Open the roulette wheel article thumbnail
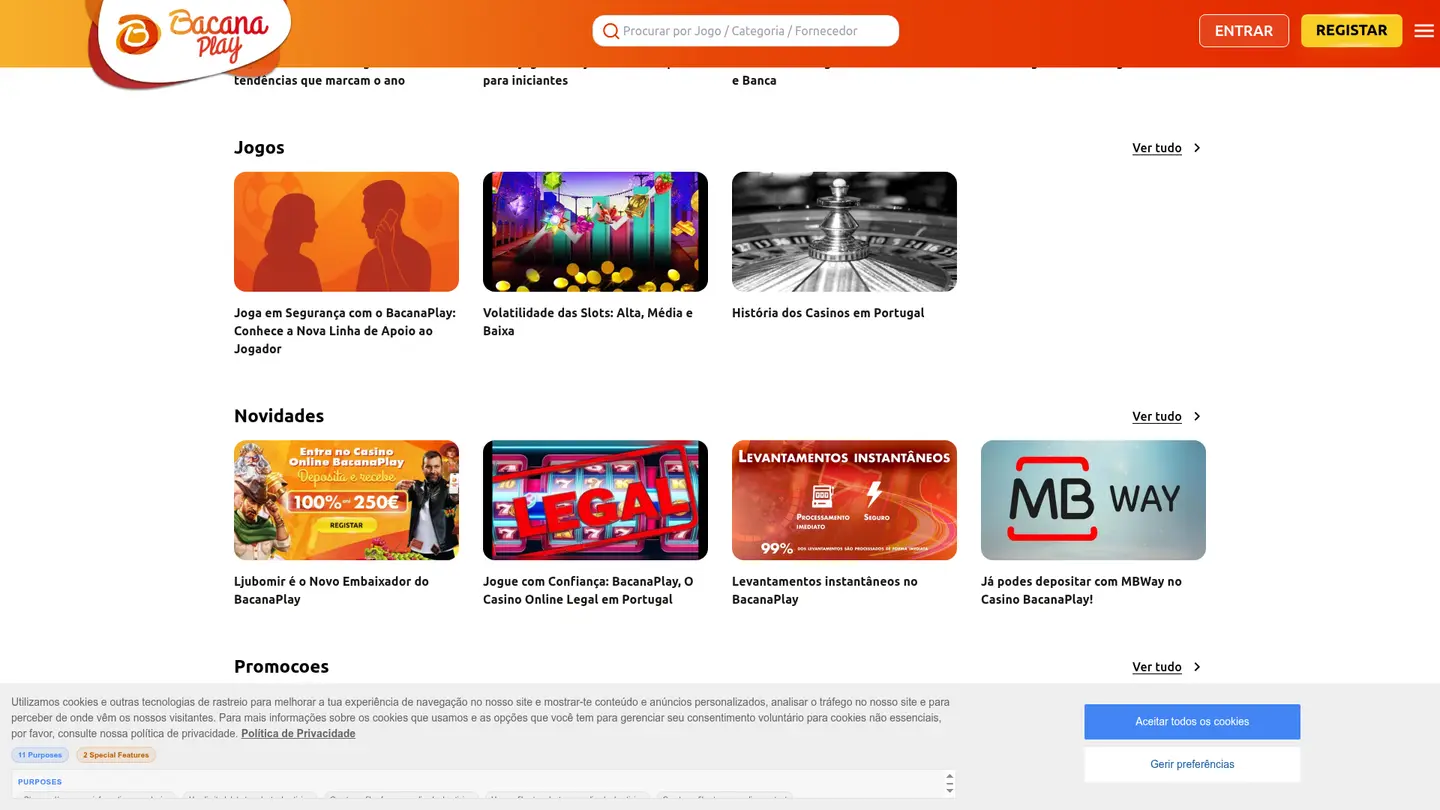 pos(844,232)
